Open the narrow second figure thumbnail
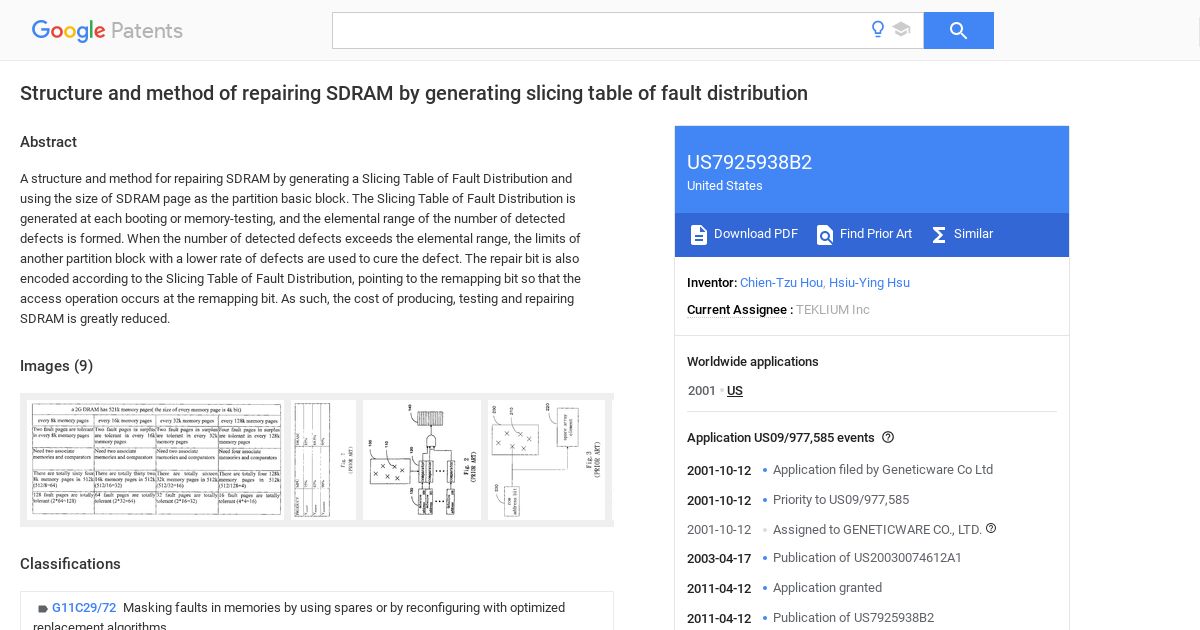Image resolution: width=1200 pixels, height=630 pixels. (323, 460)
